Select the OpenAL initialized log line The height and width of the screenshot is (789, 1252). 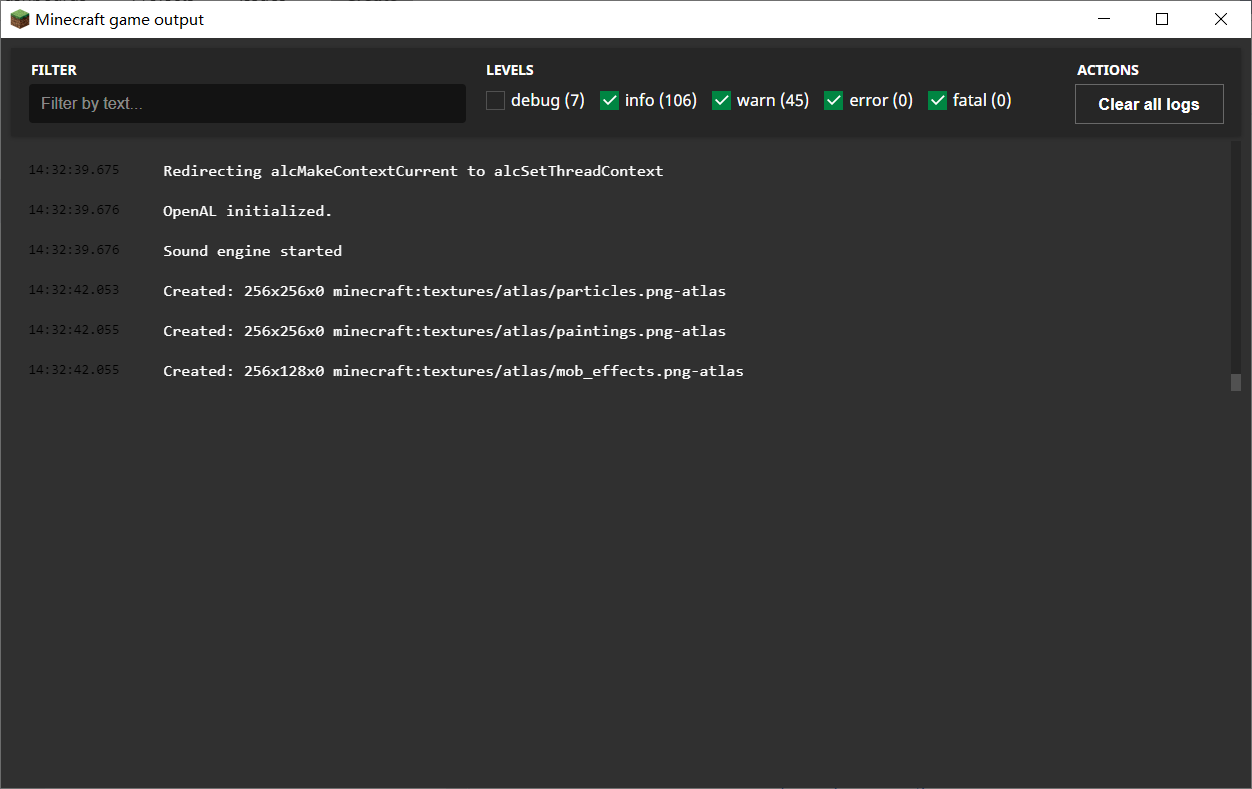click(247, 211)
